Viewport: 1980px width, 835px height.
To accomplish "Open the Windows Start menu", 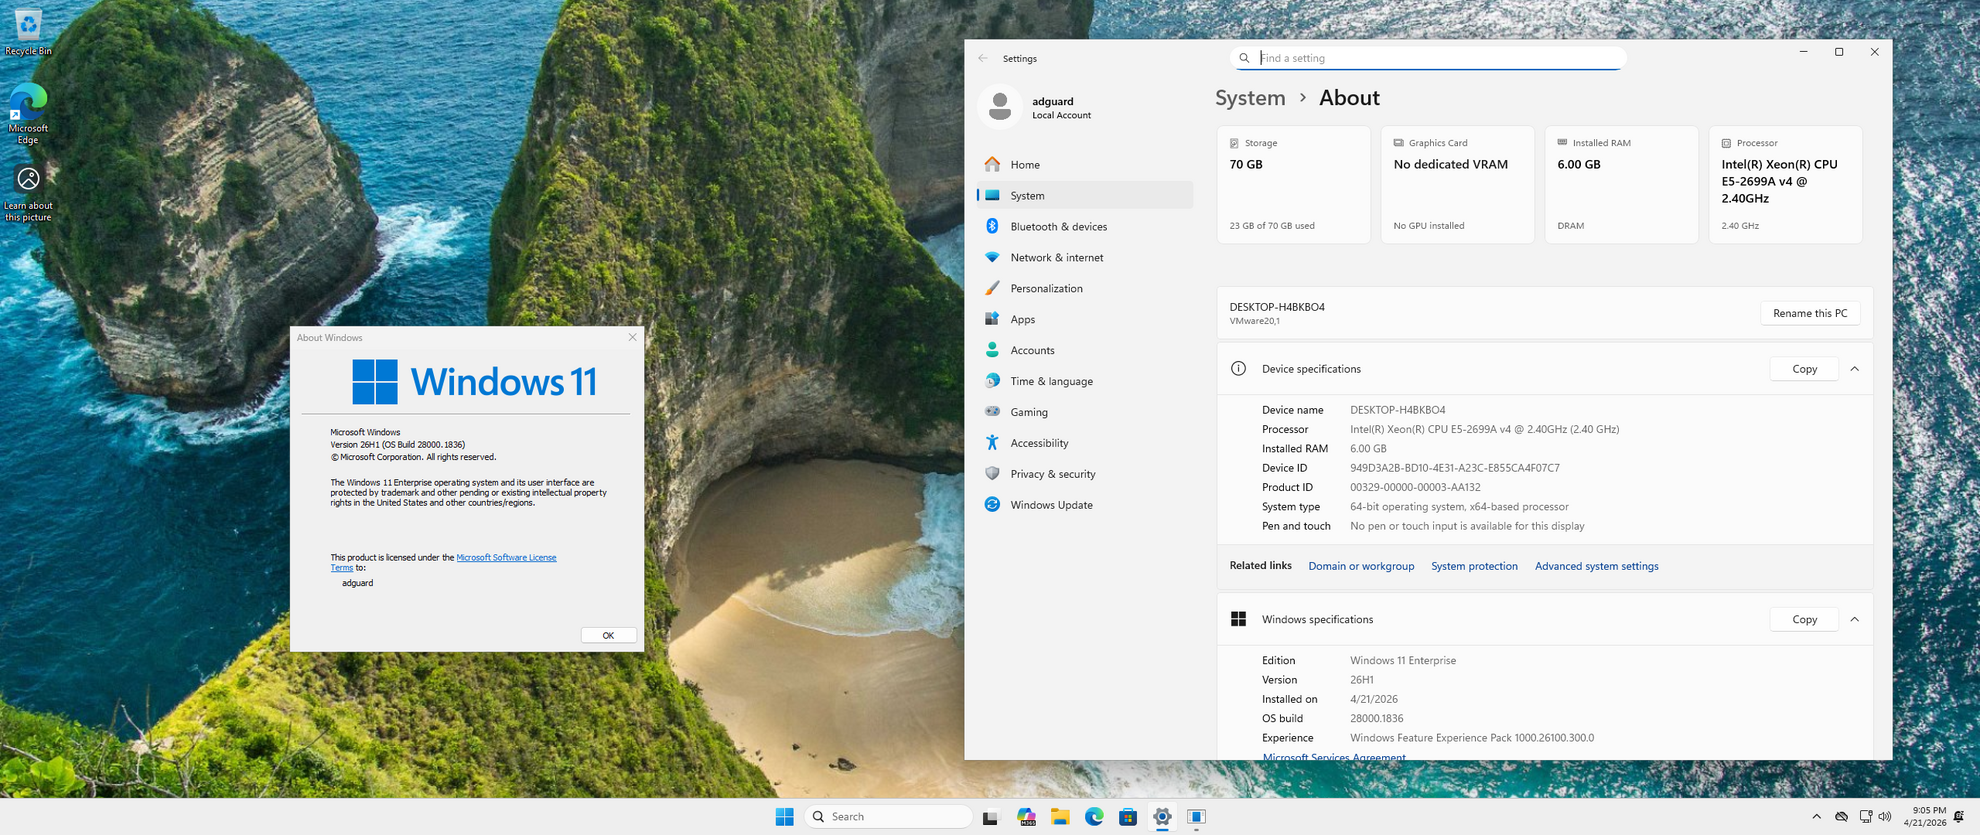I will [784, 817].
